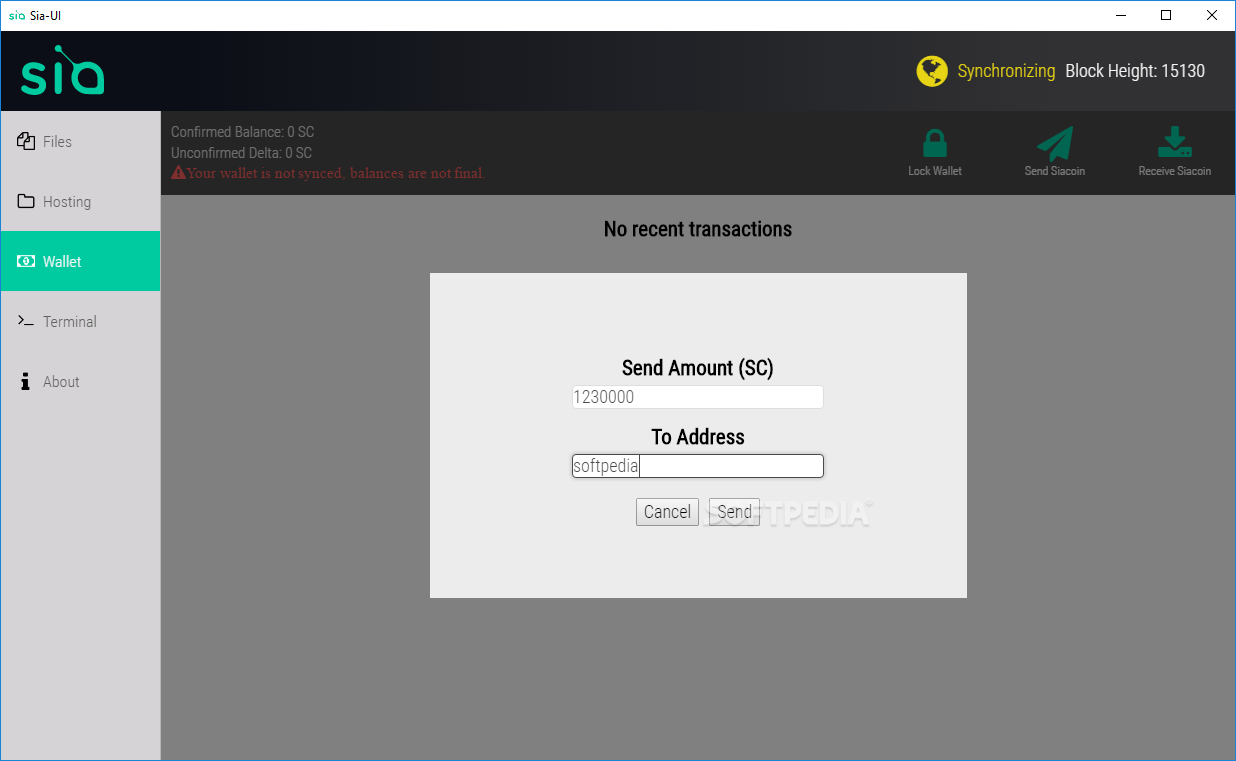Screen dimensions: 1236x761
Task: Focus the To Address input field
Action: coord(698,466)
